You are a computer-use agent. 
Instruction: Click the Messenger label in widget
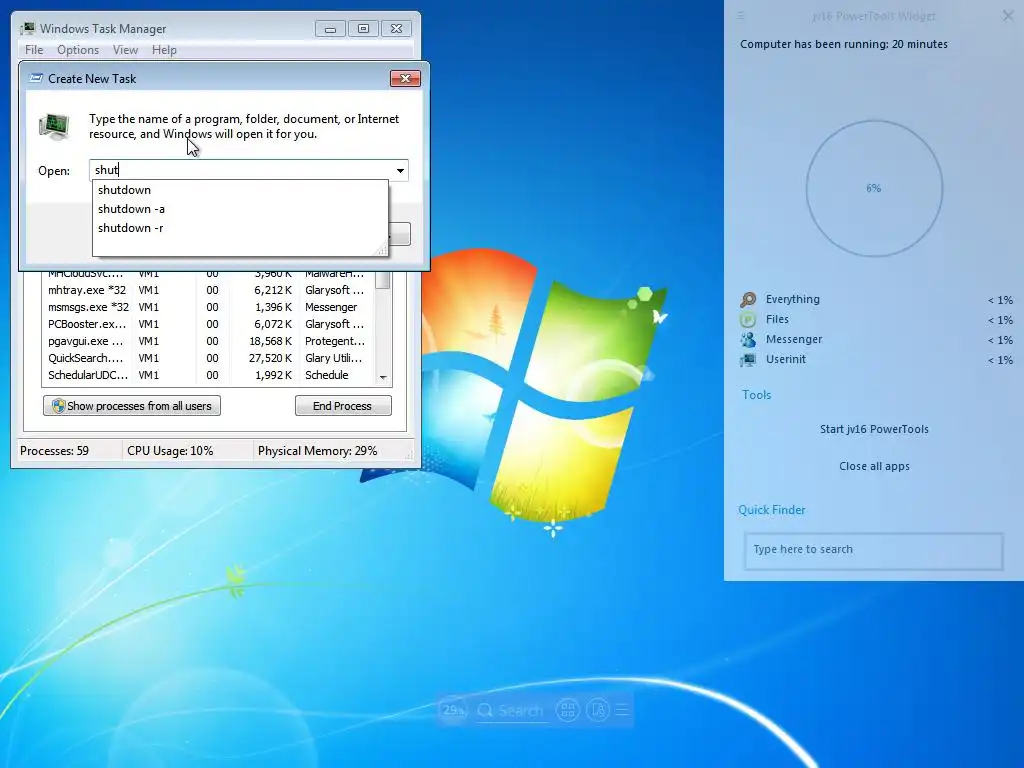(x=793, y=339)
